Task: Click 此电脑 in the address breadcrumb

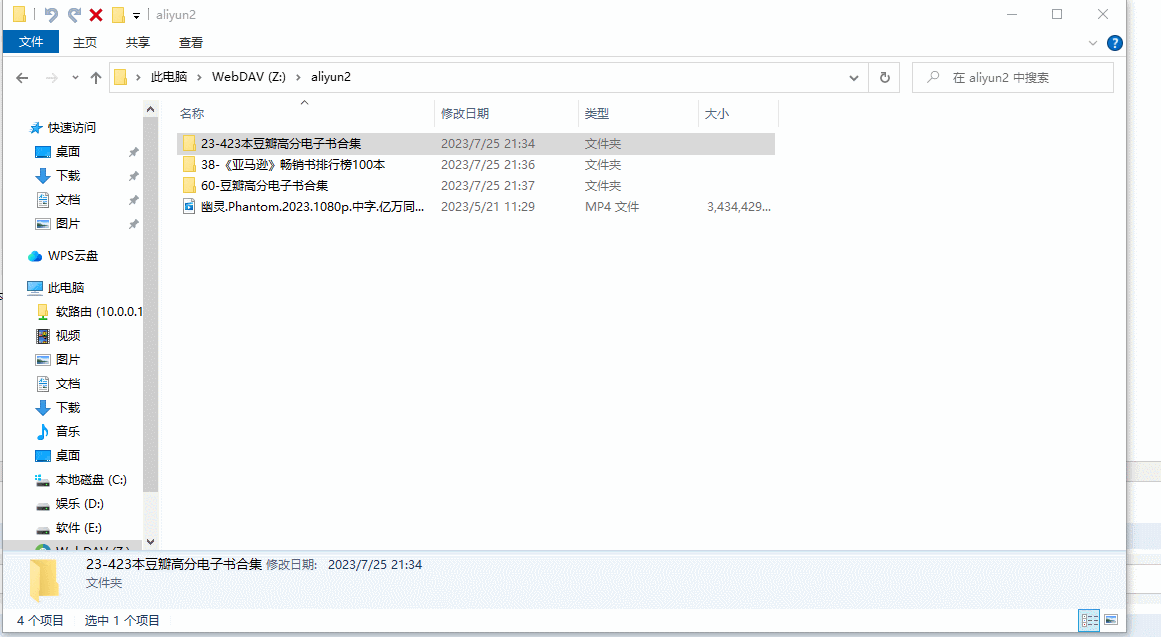Action: [x=169, y=77]
